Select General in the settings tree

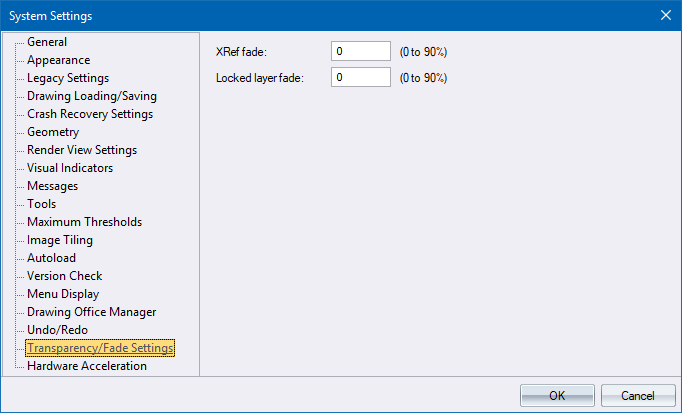click(x=47, y=42)
